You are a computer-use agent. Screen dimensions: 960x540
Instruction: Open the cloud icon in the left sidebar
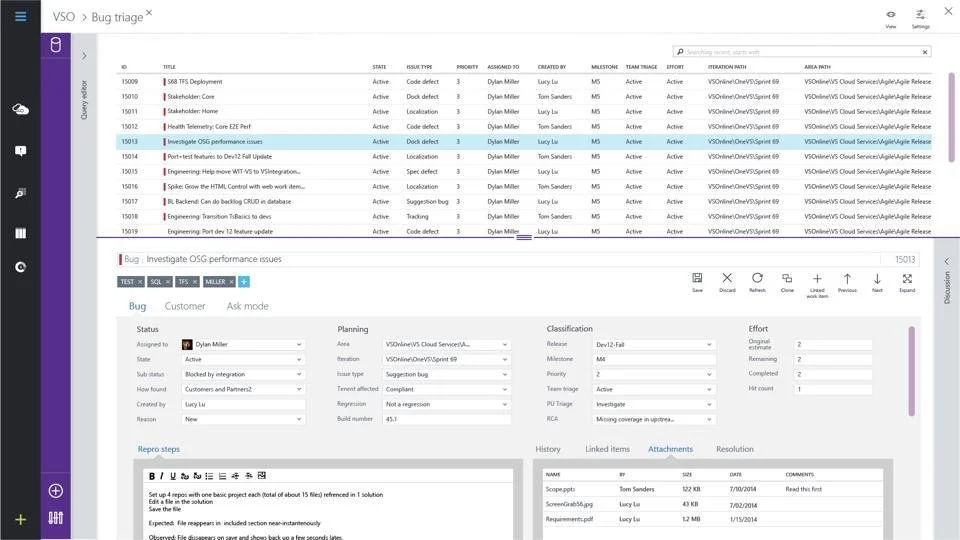point(20,110)
